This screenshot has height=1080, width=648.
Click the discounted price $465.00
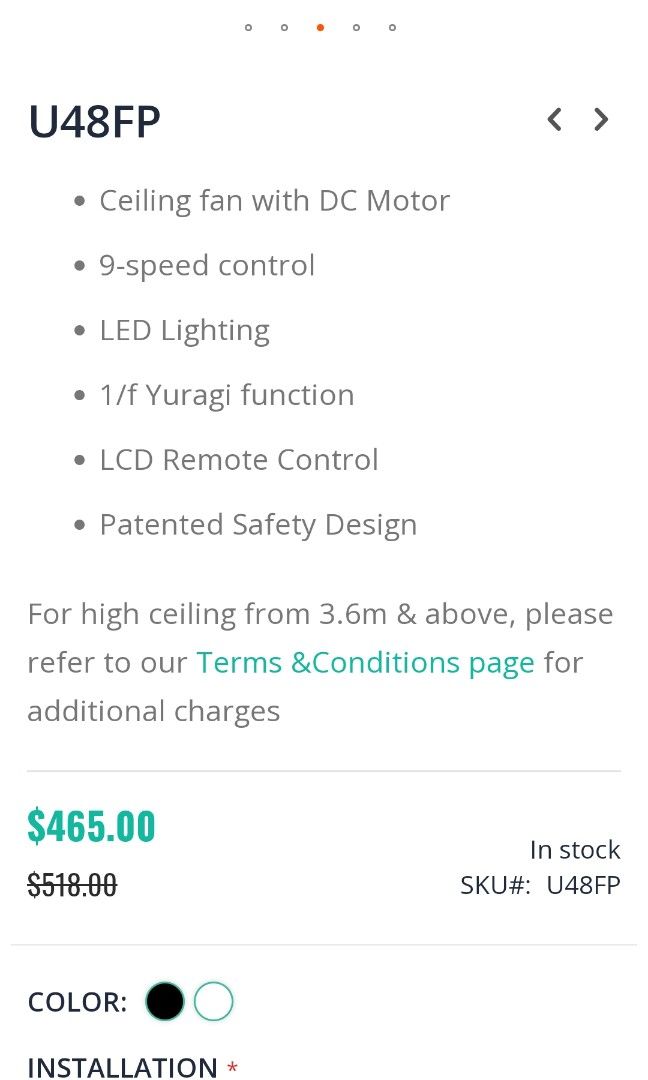point(91,826)
